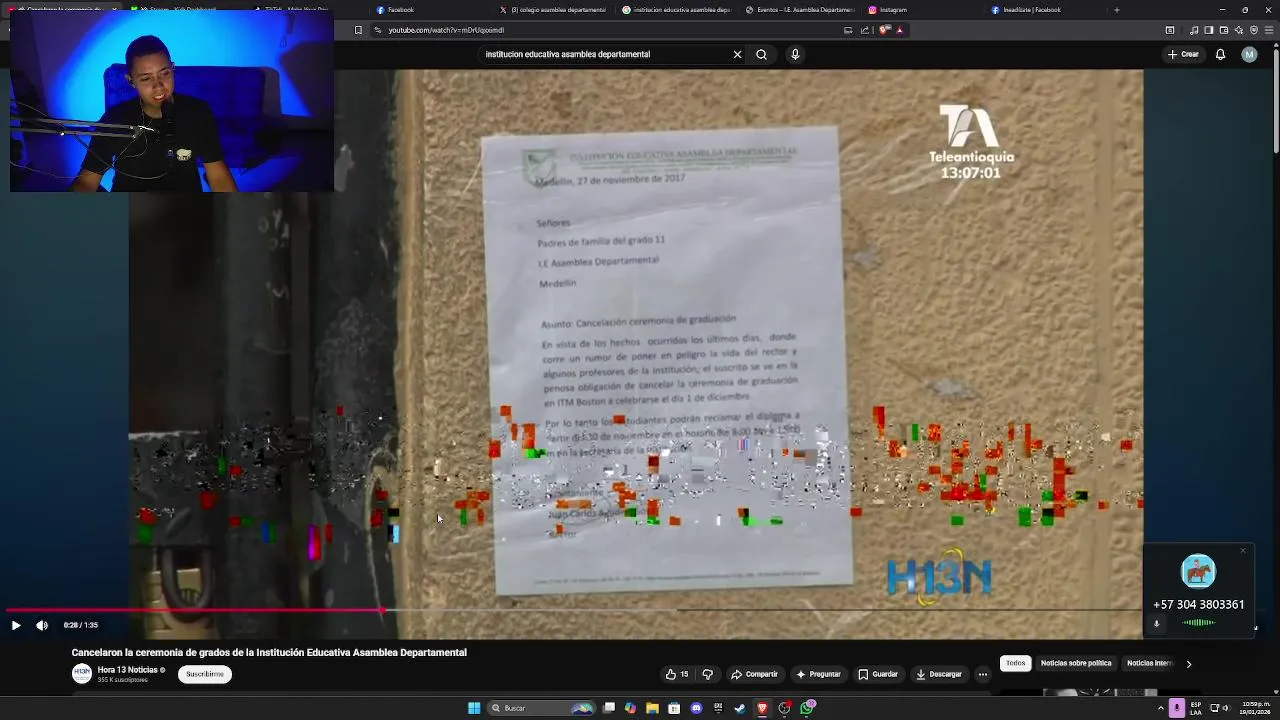This screenshot has height=720, width=1280.
Task: Clear the YouTube search box text
Action: pos(737,54)
